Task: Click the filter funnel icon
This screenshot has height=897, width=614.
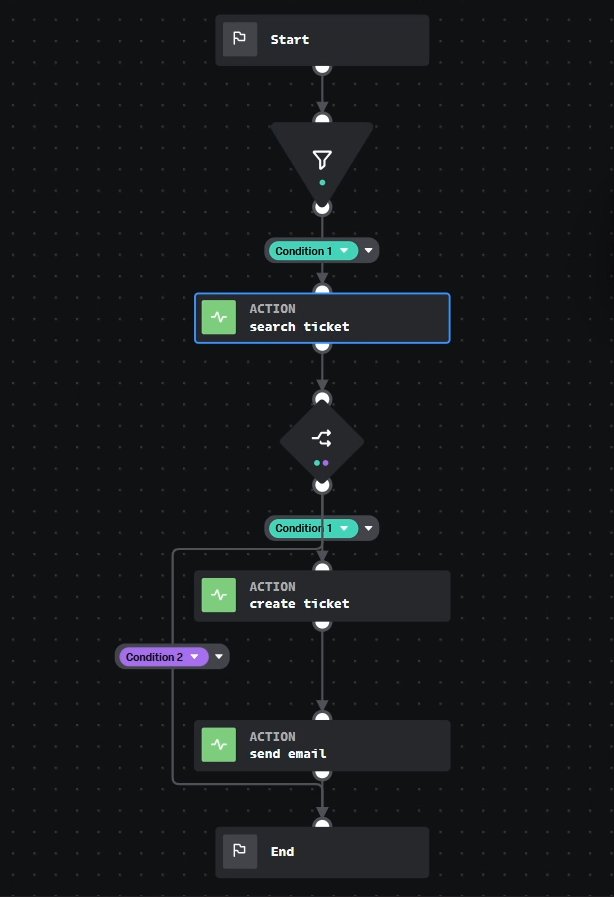Action: pyautogui.click(x=322, y=160)
